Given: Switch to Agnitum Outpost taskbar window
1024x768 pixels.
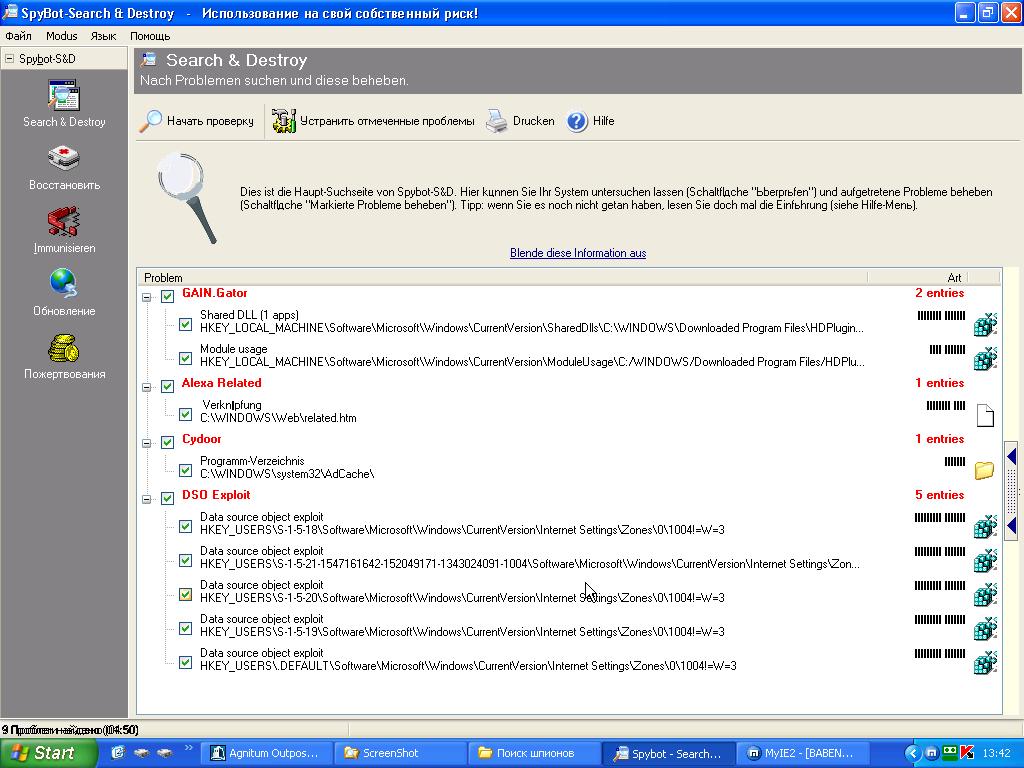Looking at the screenshot, I should click(265, 753).
